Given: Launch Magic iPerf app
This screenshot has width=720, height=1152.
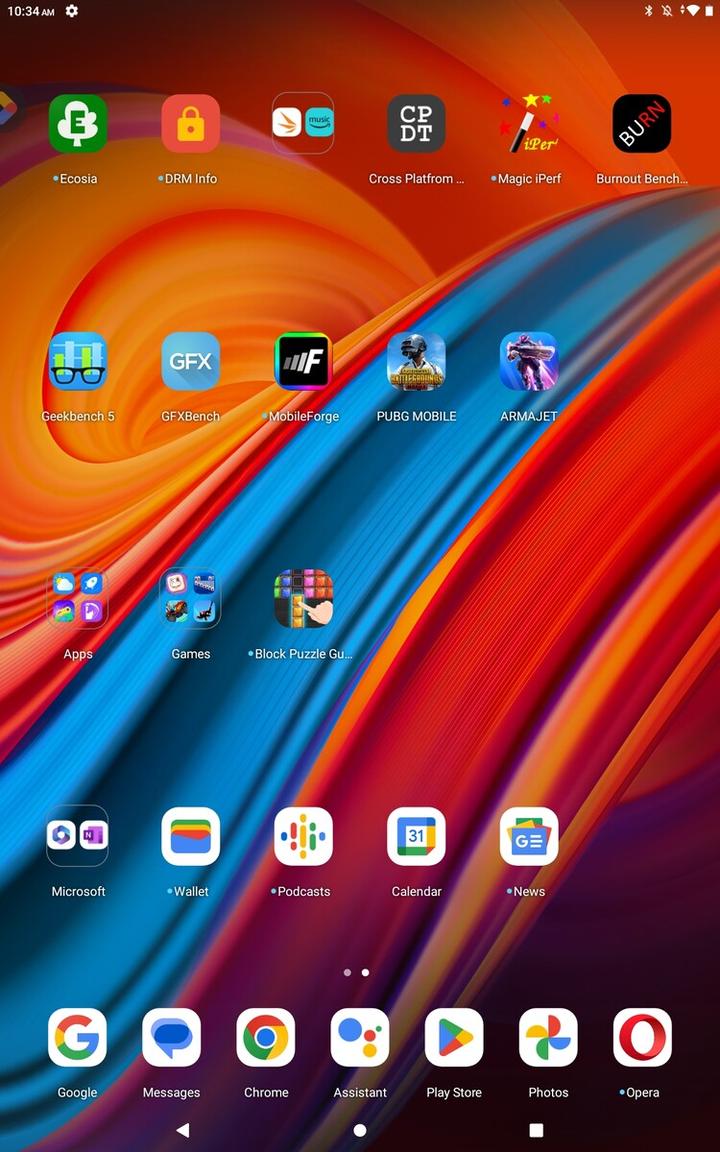Looking at the screenshot, I should [529, 123].
